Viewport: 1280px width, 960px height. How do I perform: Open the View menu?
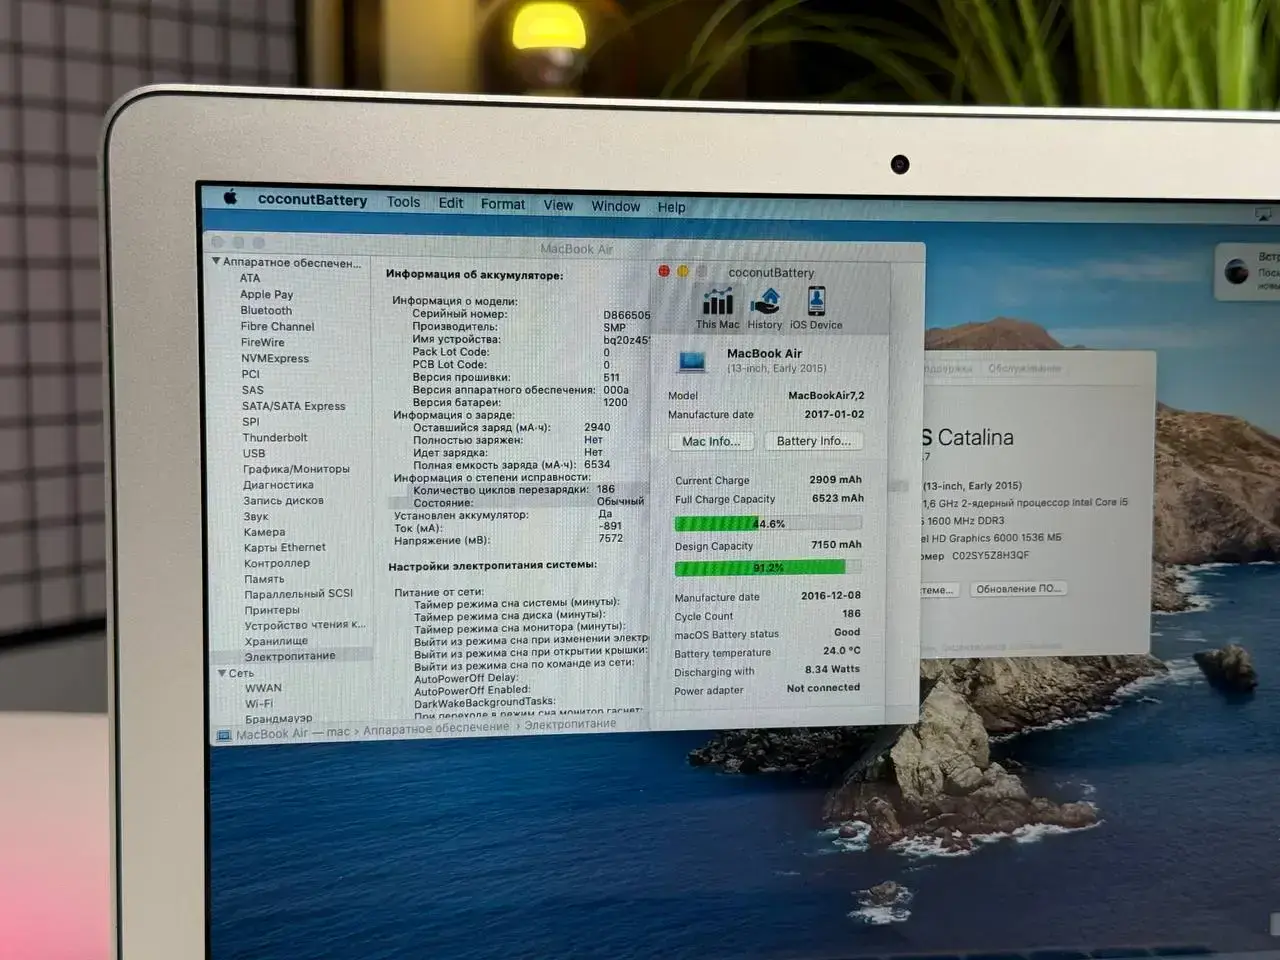(558, 205)
